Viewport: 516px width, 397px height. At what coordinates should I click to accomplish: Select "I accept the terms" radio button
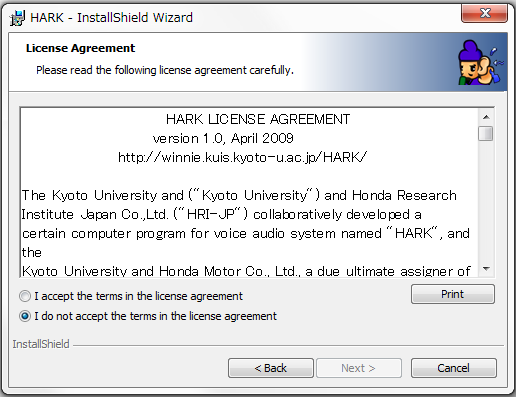tap(25, 296)
